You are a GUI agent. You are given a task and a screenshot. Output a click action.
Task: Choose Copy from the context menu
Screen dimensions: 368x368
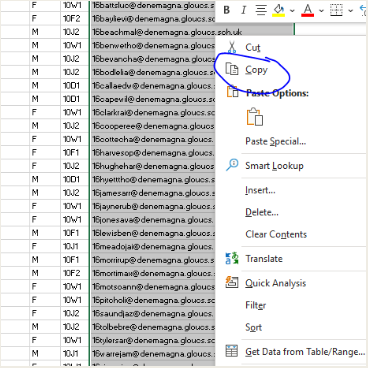256,70
